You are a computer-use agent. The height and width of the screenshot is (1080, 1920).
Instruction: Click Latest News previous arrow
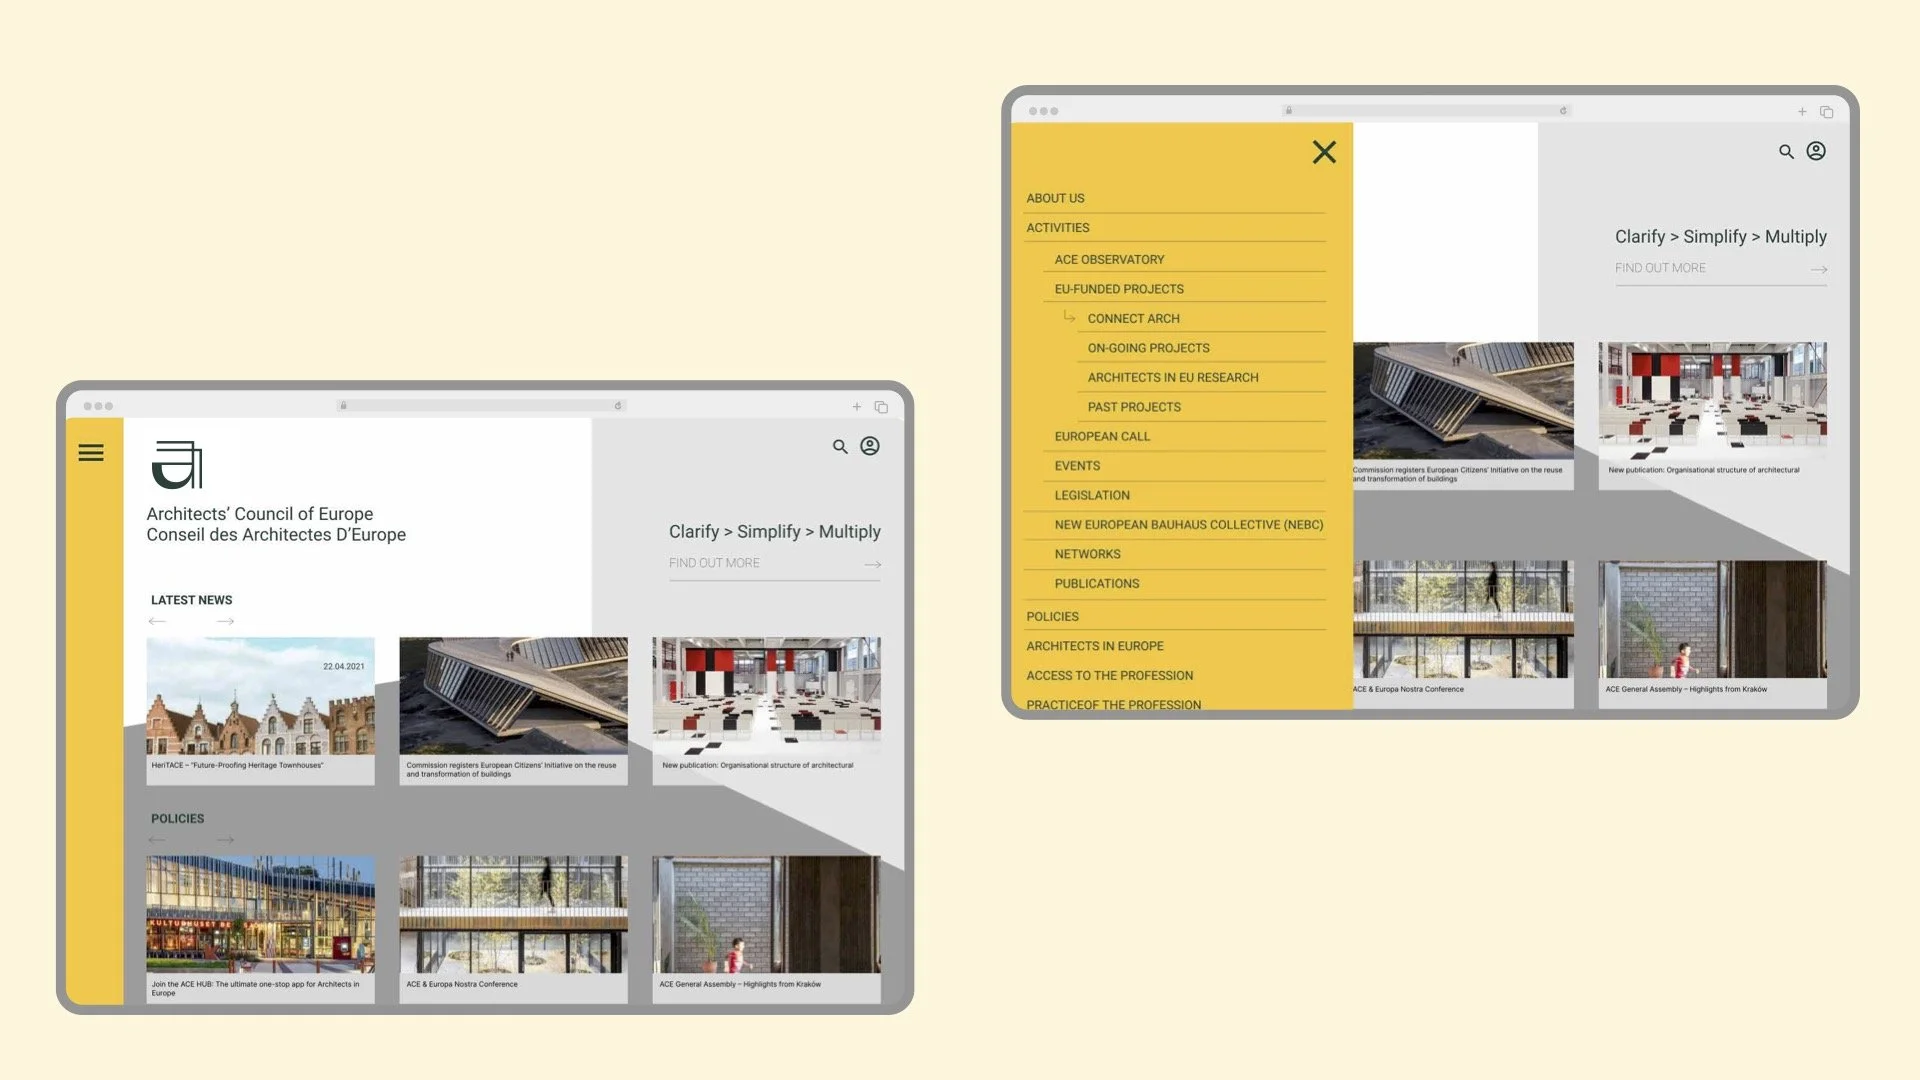[x=157, y=622]
